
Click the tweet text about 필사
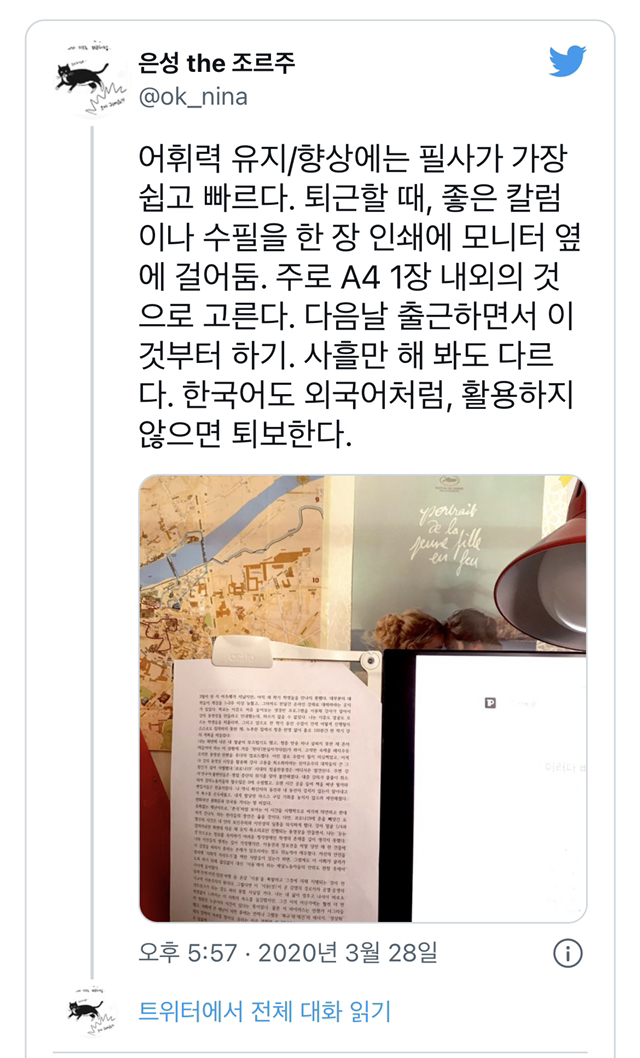pyautogui.click(x=359, y=296)
